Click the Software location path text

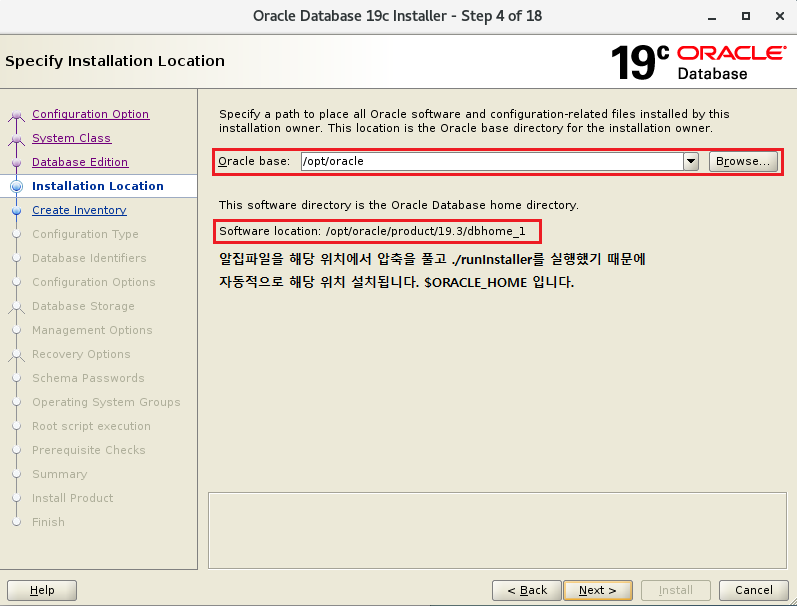[x=372, y=231]
